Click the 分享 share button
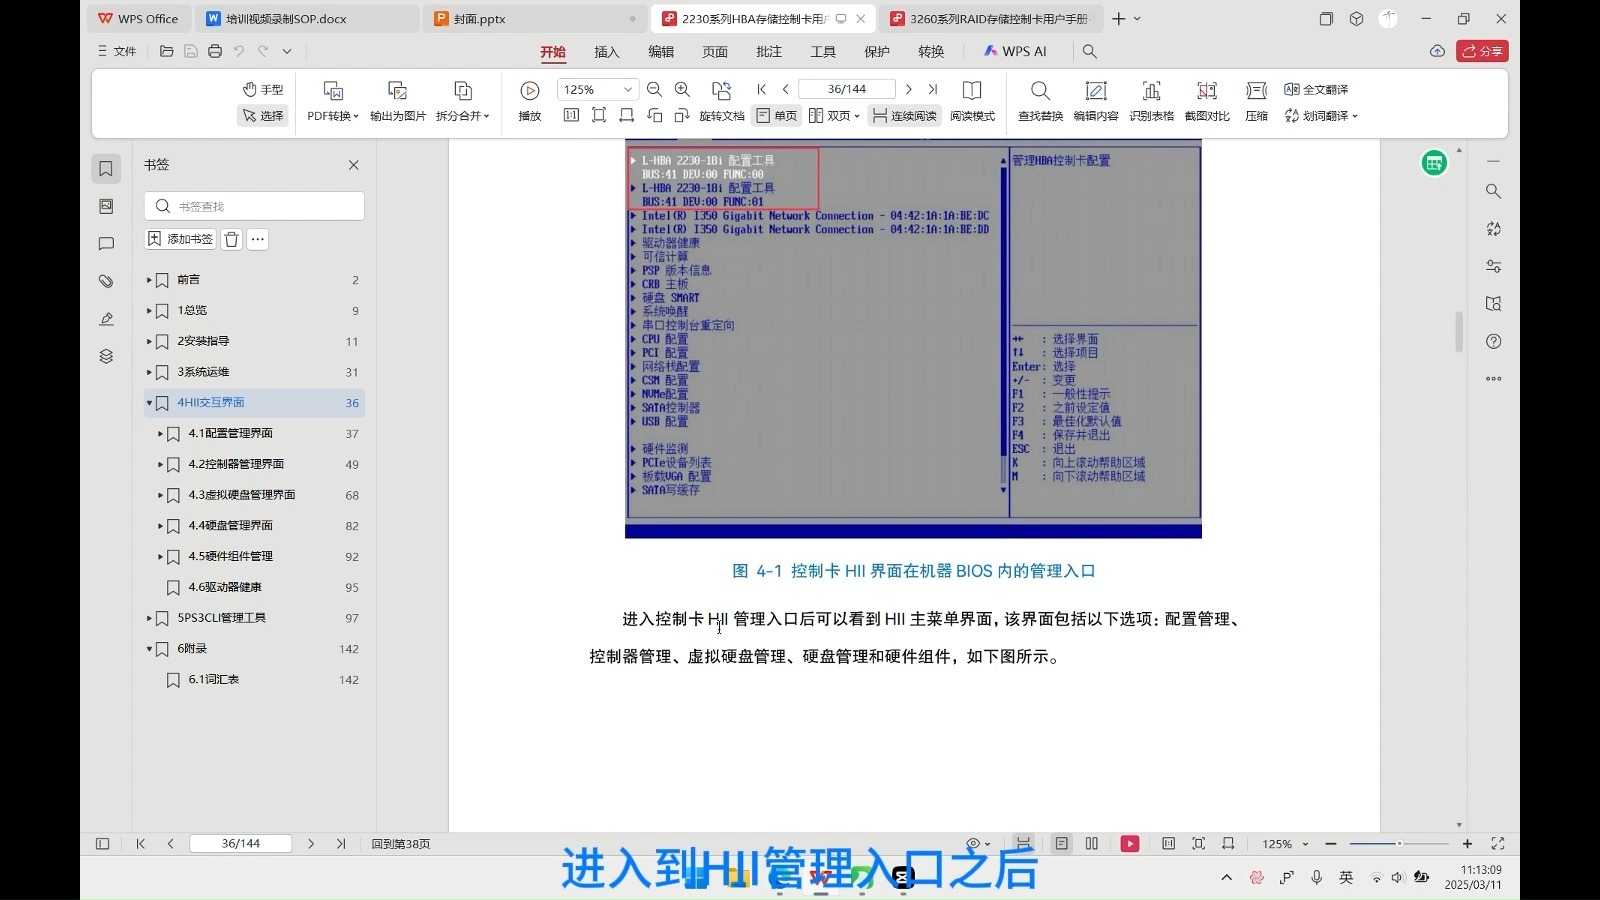The image size is (1600, 900). click(x=1482, y=51)
